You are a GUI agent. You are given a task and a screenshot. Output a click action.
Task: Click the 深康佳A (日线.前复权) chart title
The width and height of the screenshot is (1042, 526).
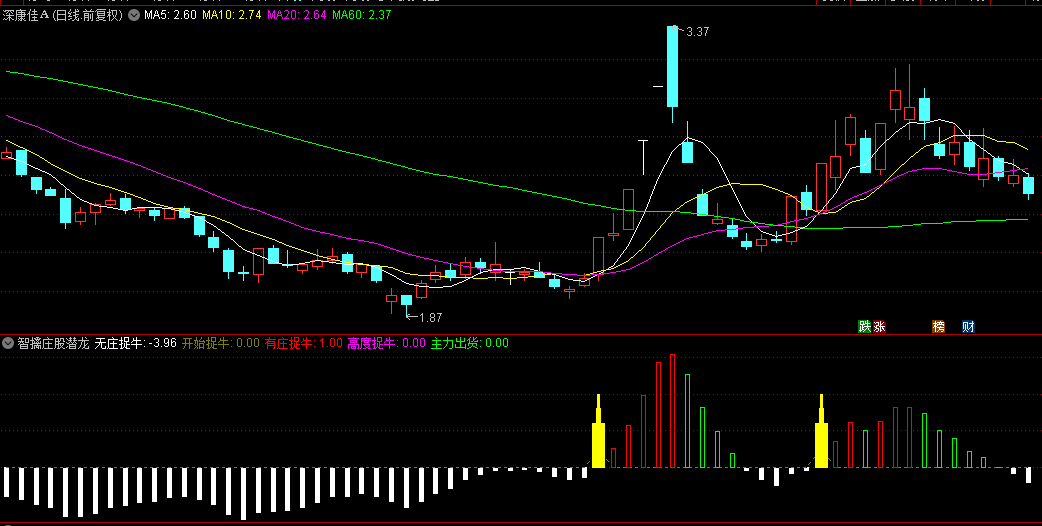click(x=62, y=15)
